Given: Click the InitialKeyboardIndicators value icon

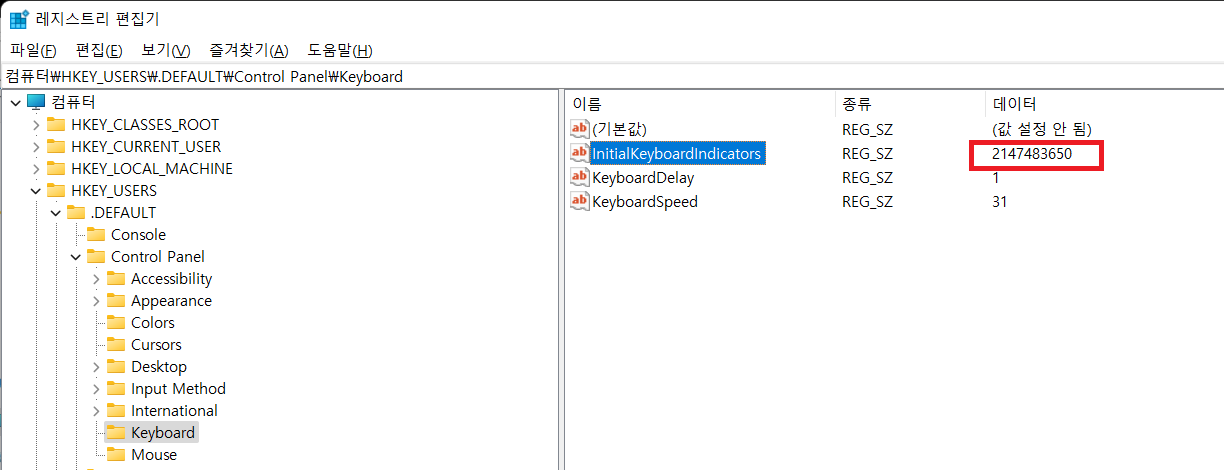Looking at the screenshot, I should pyautogui.click(x=580, y=153).
